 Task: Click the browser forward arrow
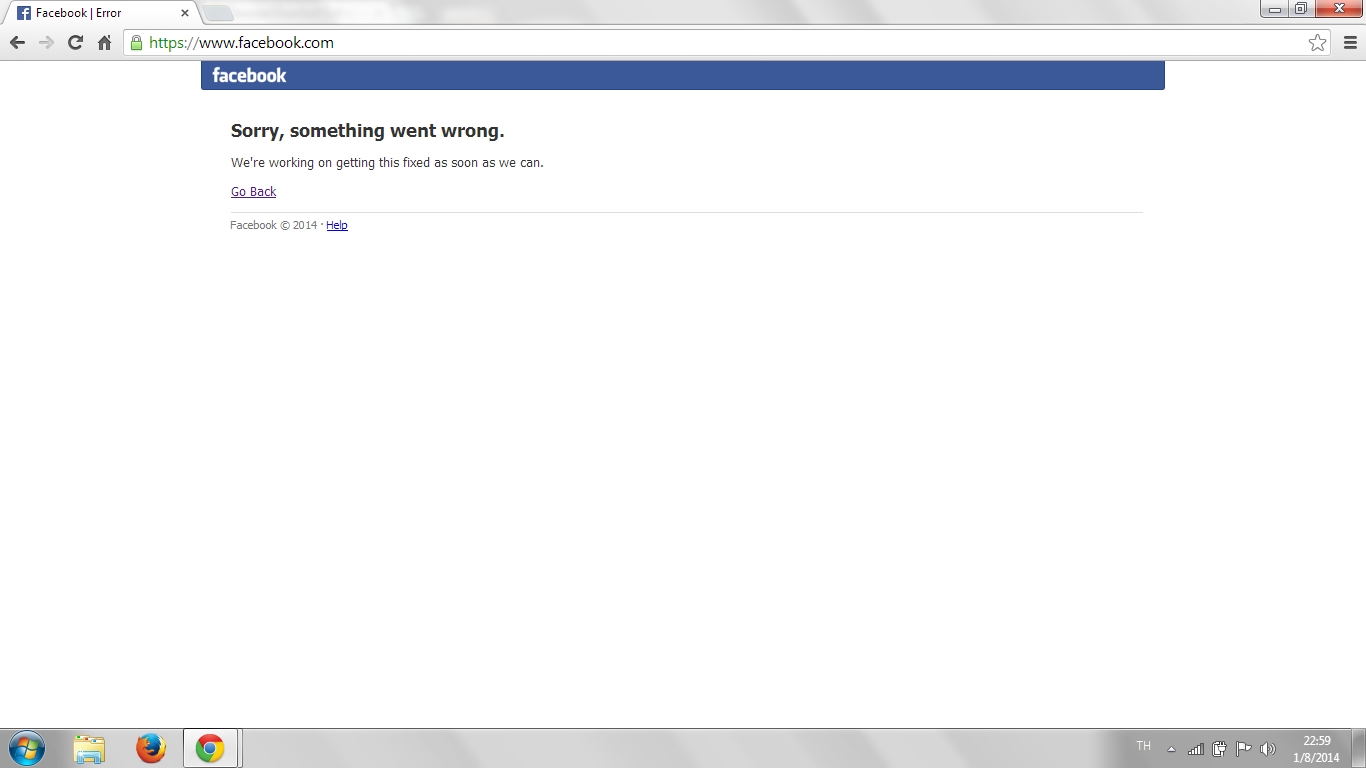[x=46, y=42]
